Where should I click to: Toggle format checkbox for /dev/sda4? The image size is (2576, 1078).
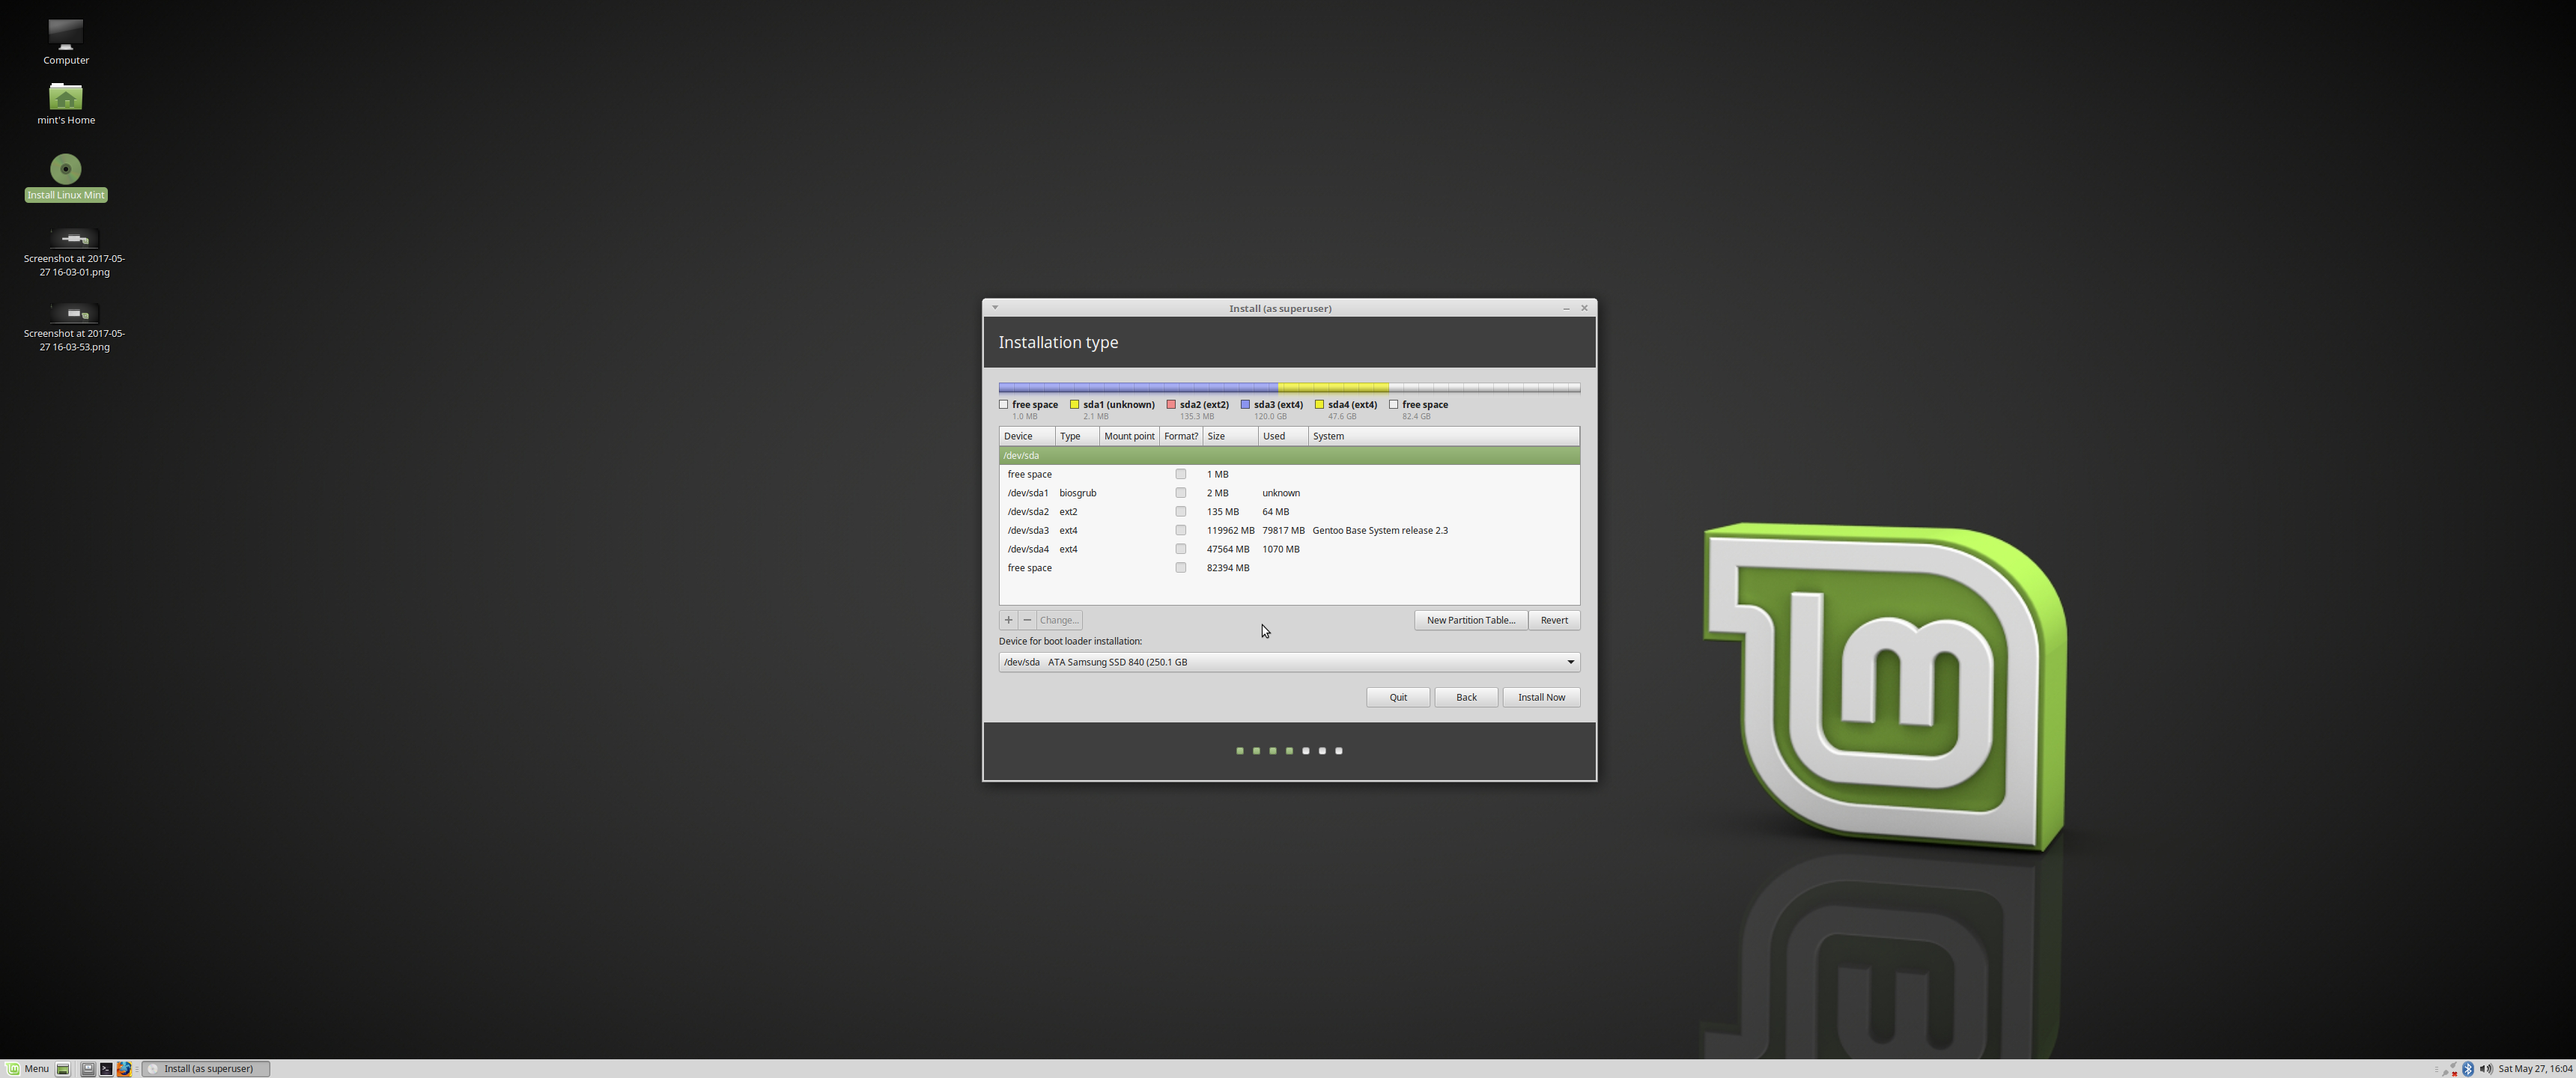click(1181, 549)
